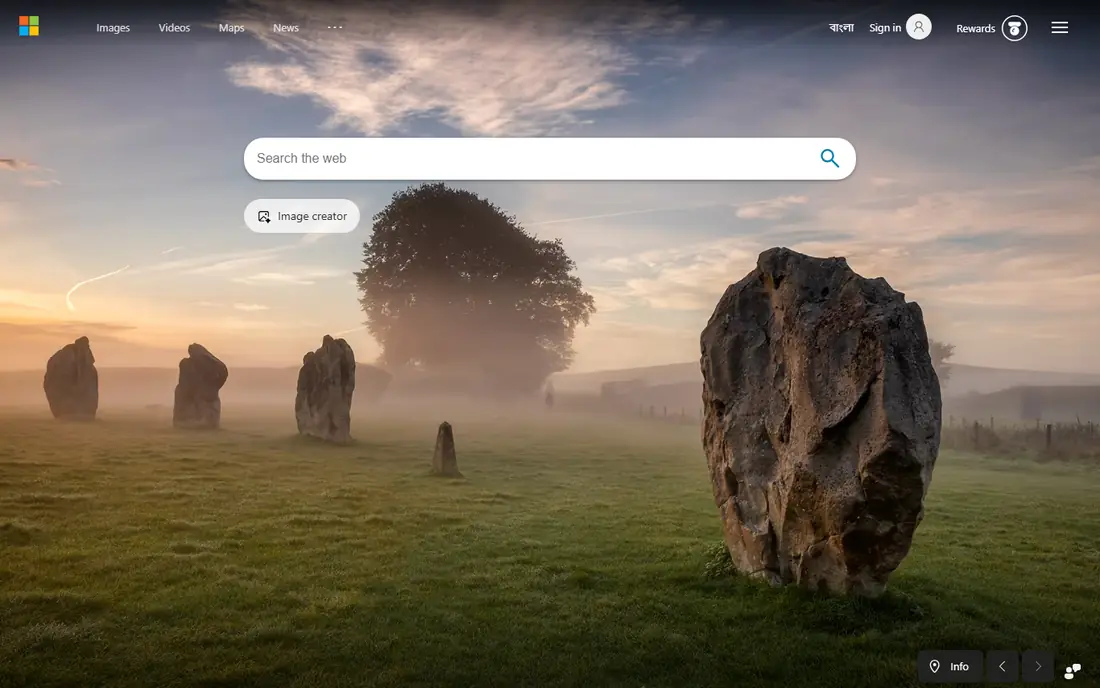Open the Videos search tab
Image resolution: width=1100 pixels, height=688 pixels.
pos(174,28)
